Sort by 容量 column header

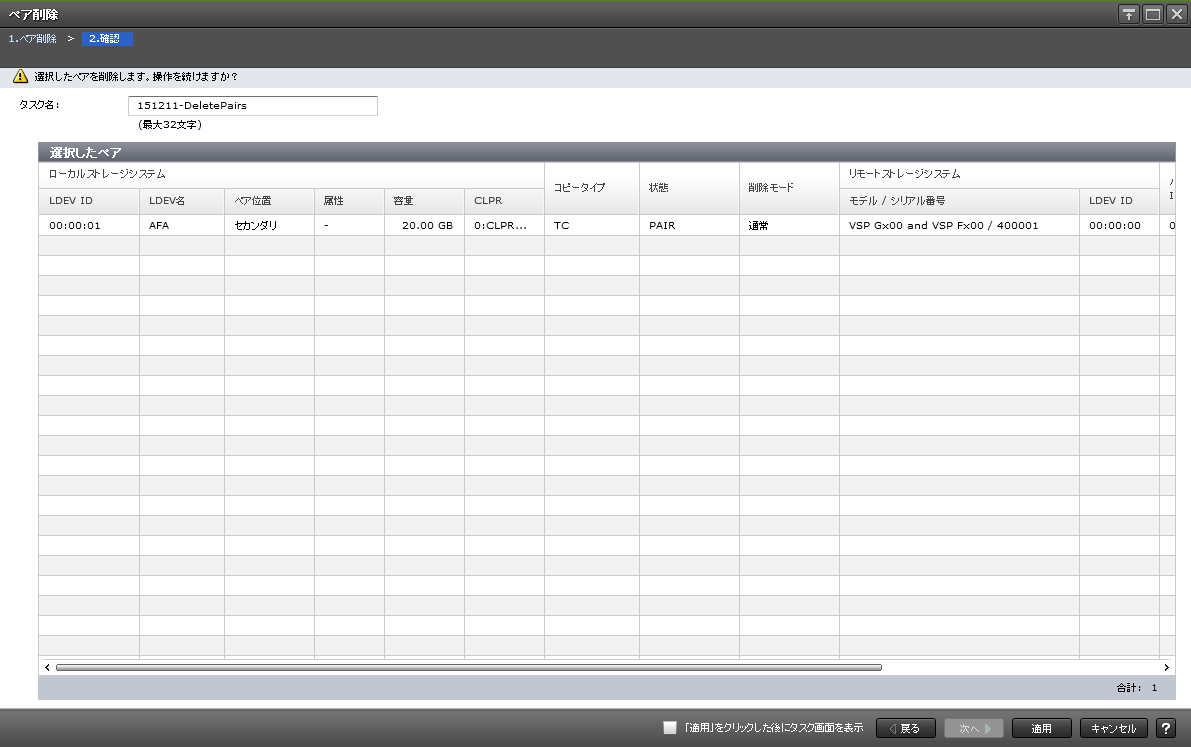425,201
